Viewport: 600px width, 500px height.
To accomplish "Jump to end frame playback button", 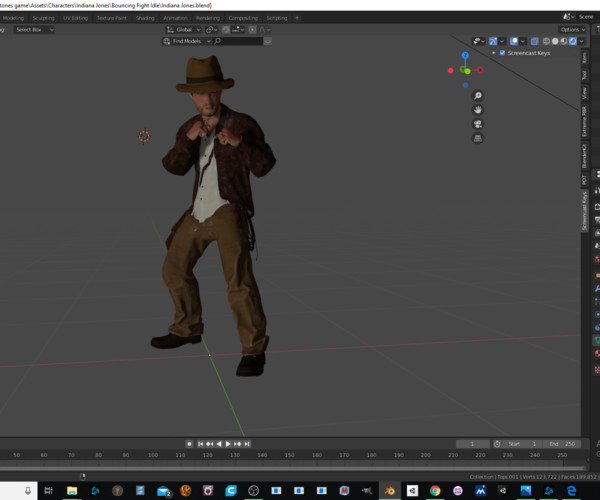I will click(x=247, y=444).
